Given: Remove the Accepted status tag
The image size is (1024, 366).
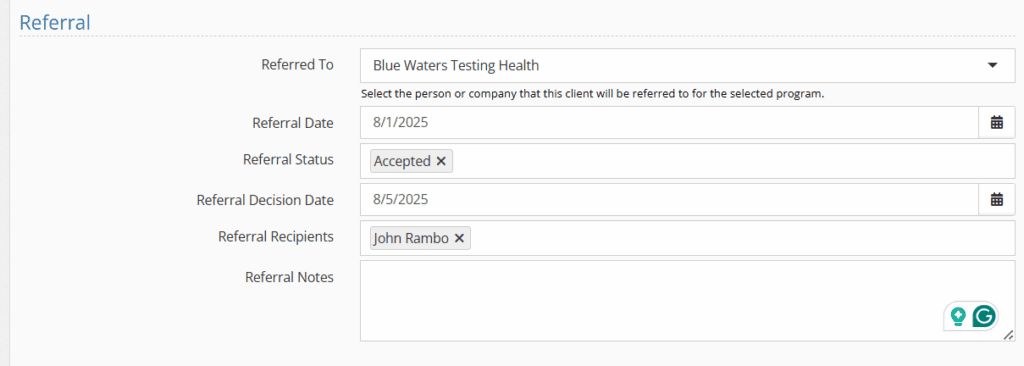Looking at the screenshot, I should click(441, 161).
